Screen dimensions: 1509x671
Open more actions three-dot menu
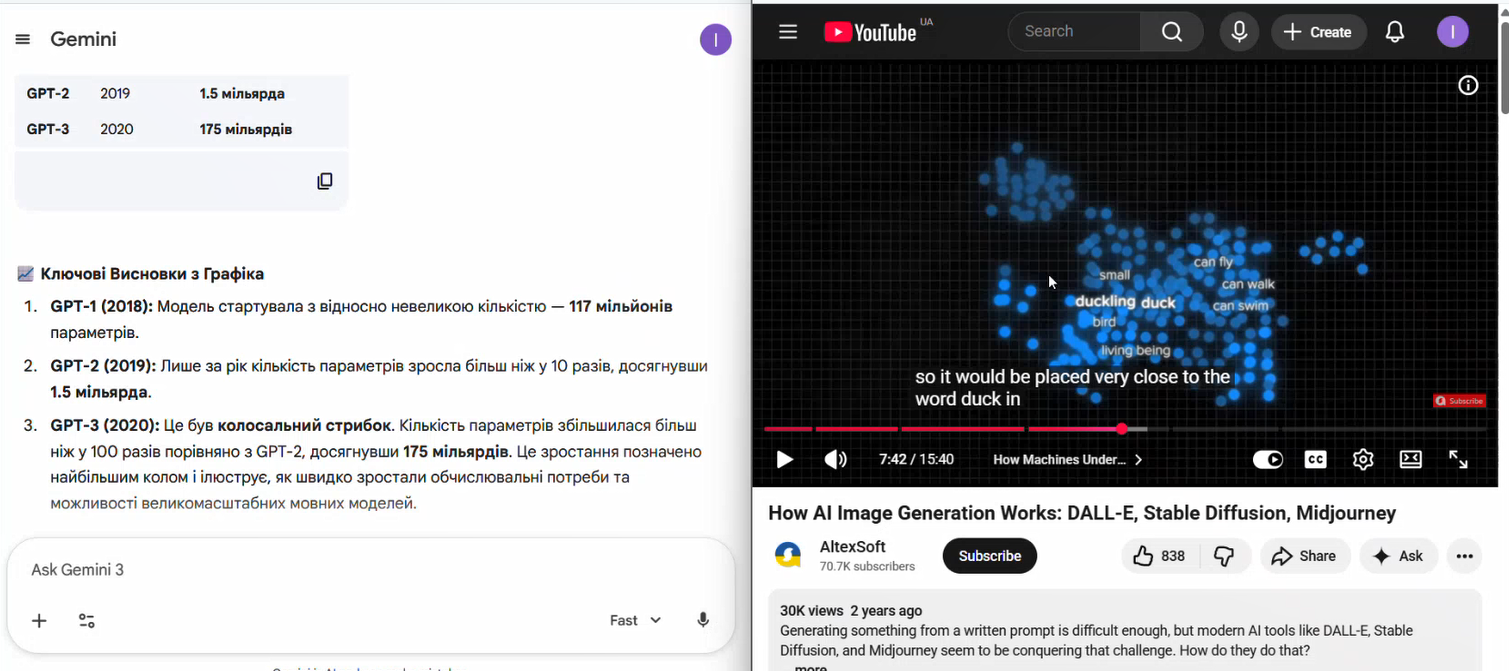tap(1465, 556)
